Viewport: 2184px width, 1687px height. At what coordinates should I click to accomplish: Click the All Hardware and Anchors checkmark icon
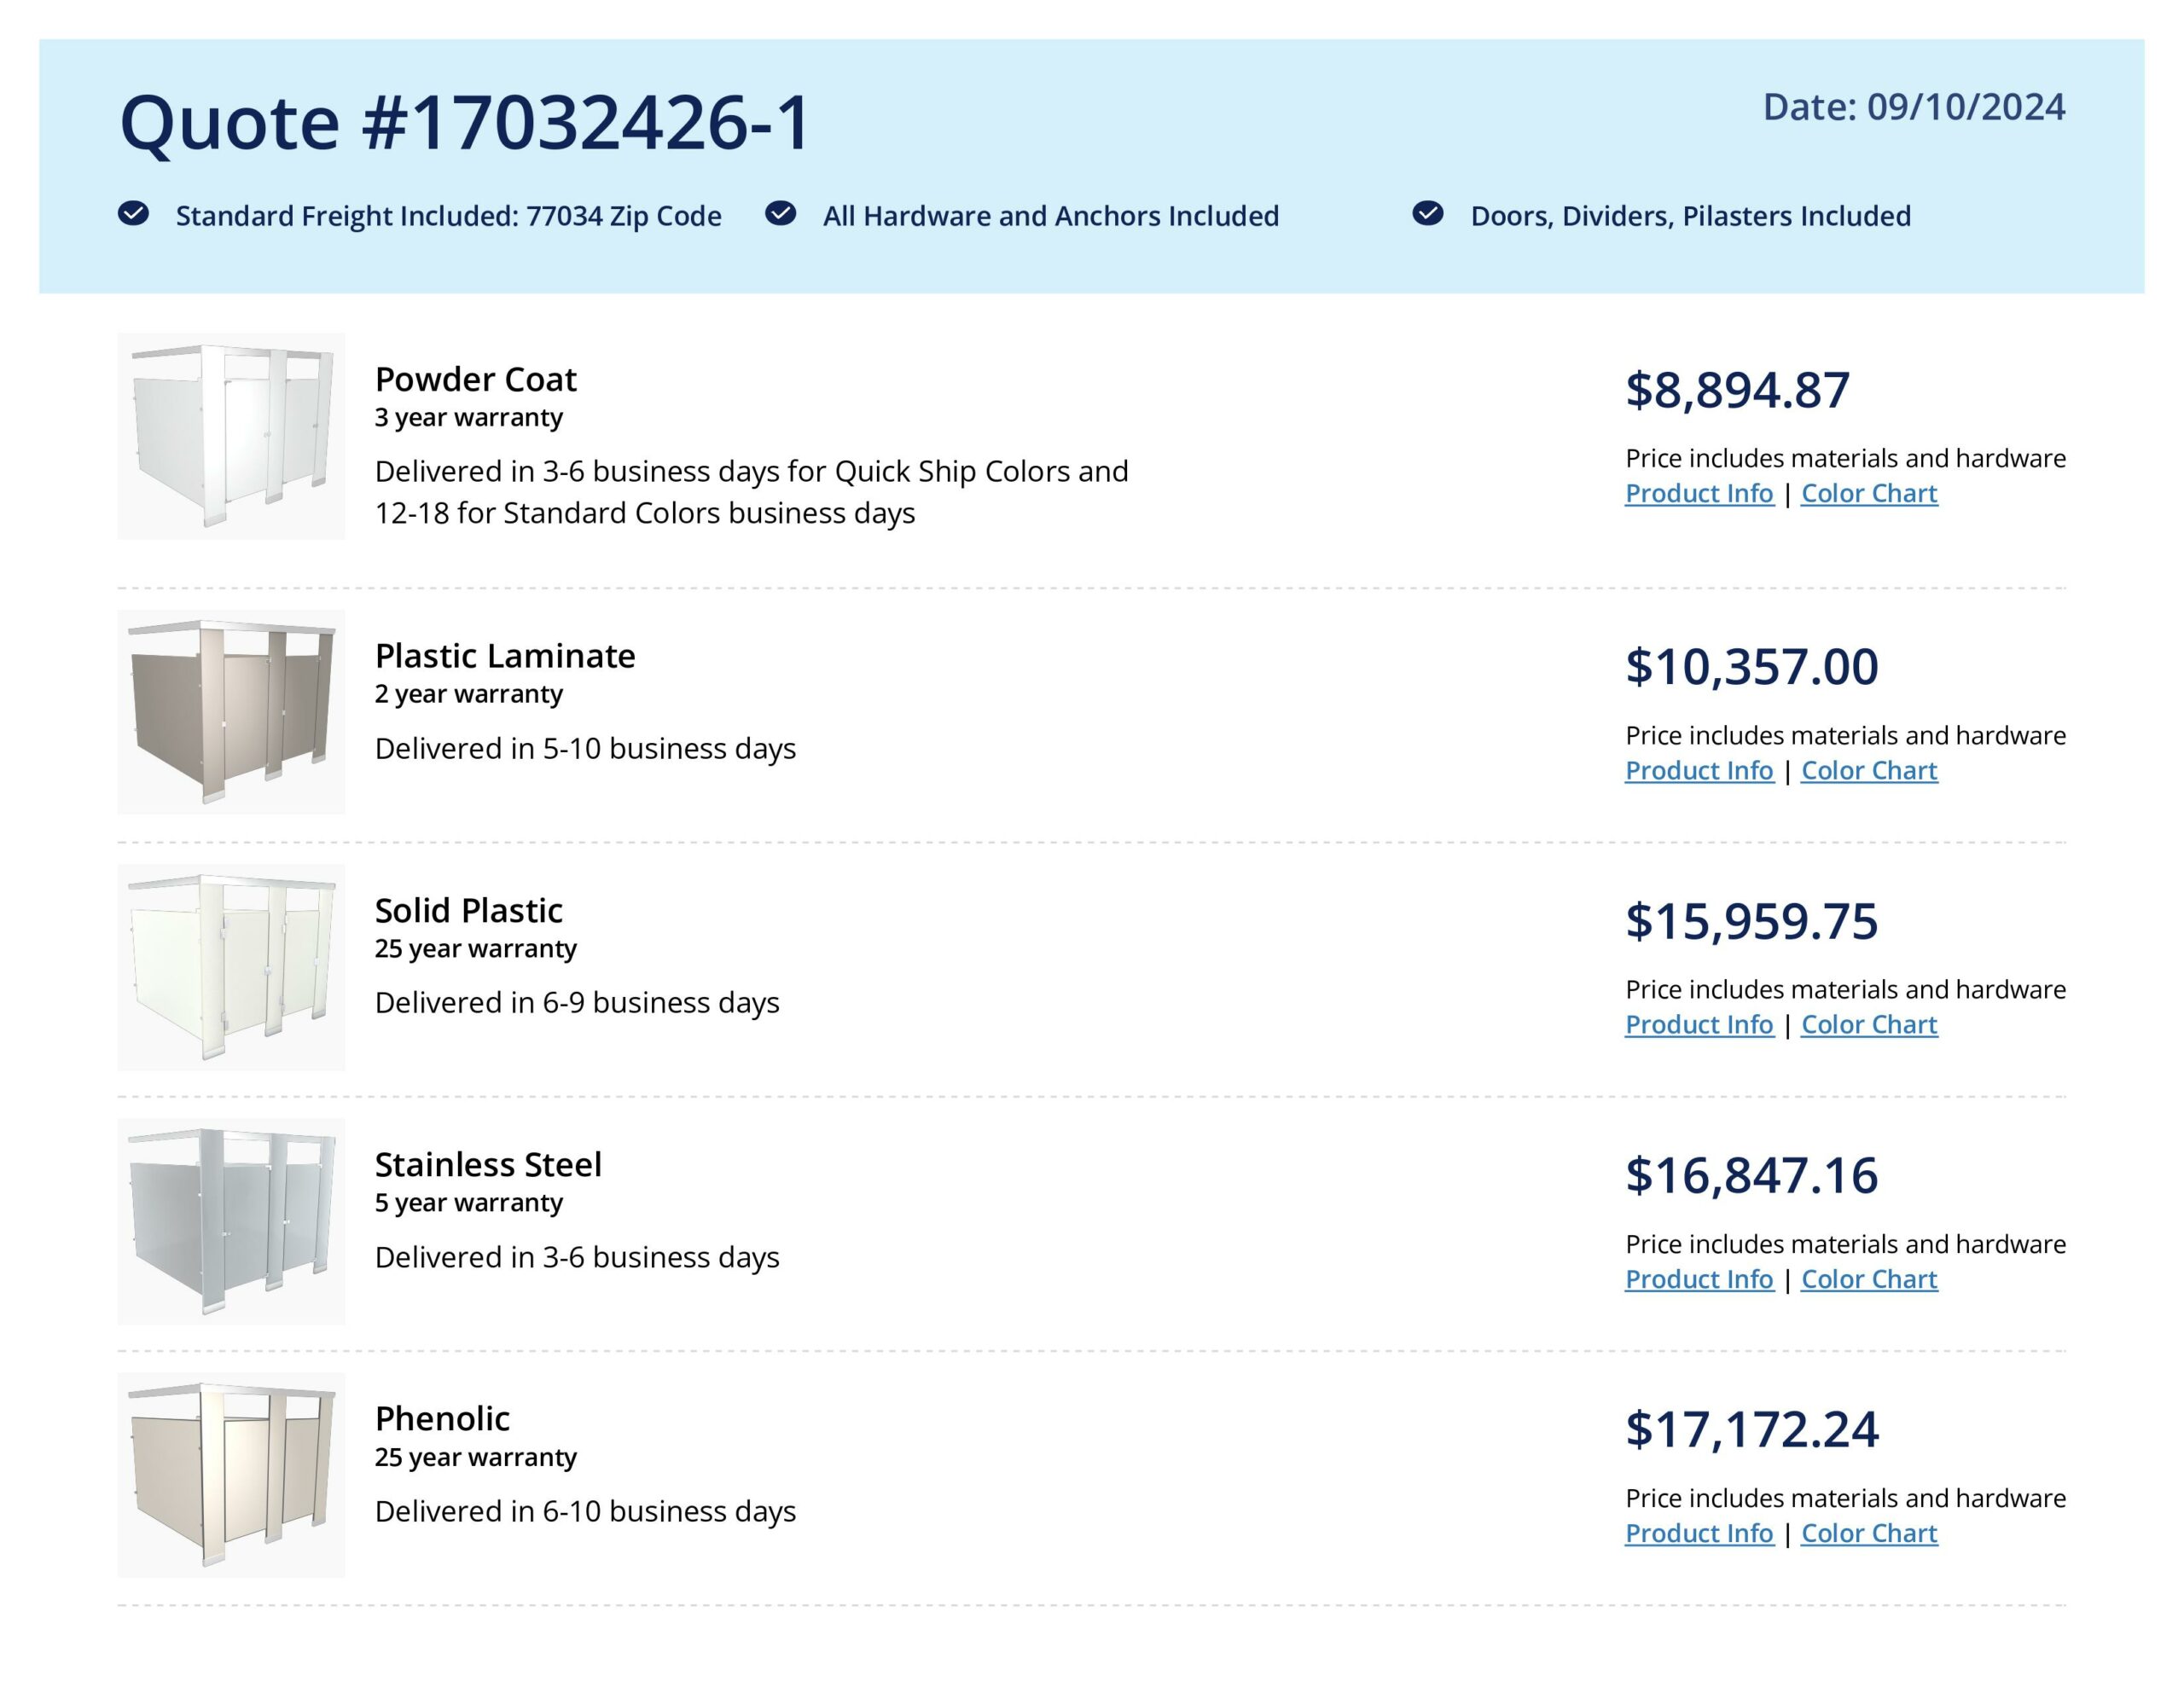click(781, 213)
